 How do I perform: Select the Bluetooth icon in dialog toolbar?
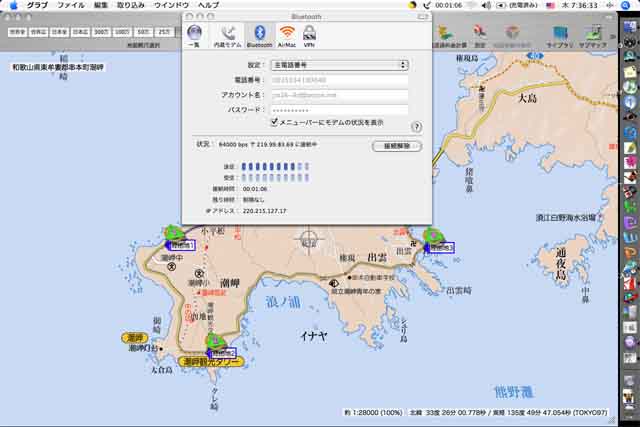tap(260, 36)
